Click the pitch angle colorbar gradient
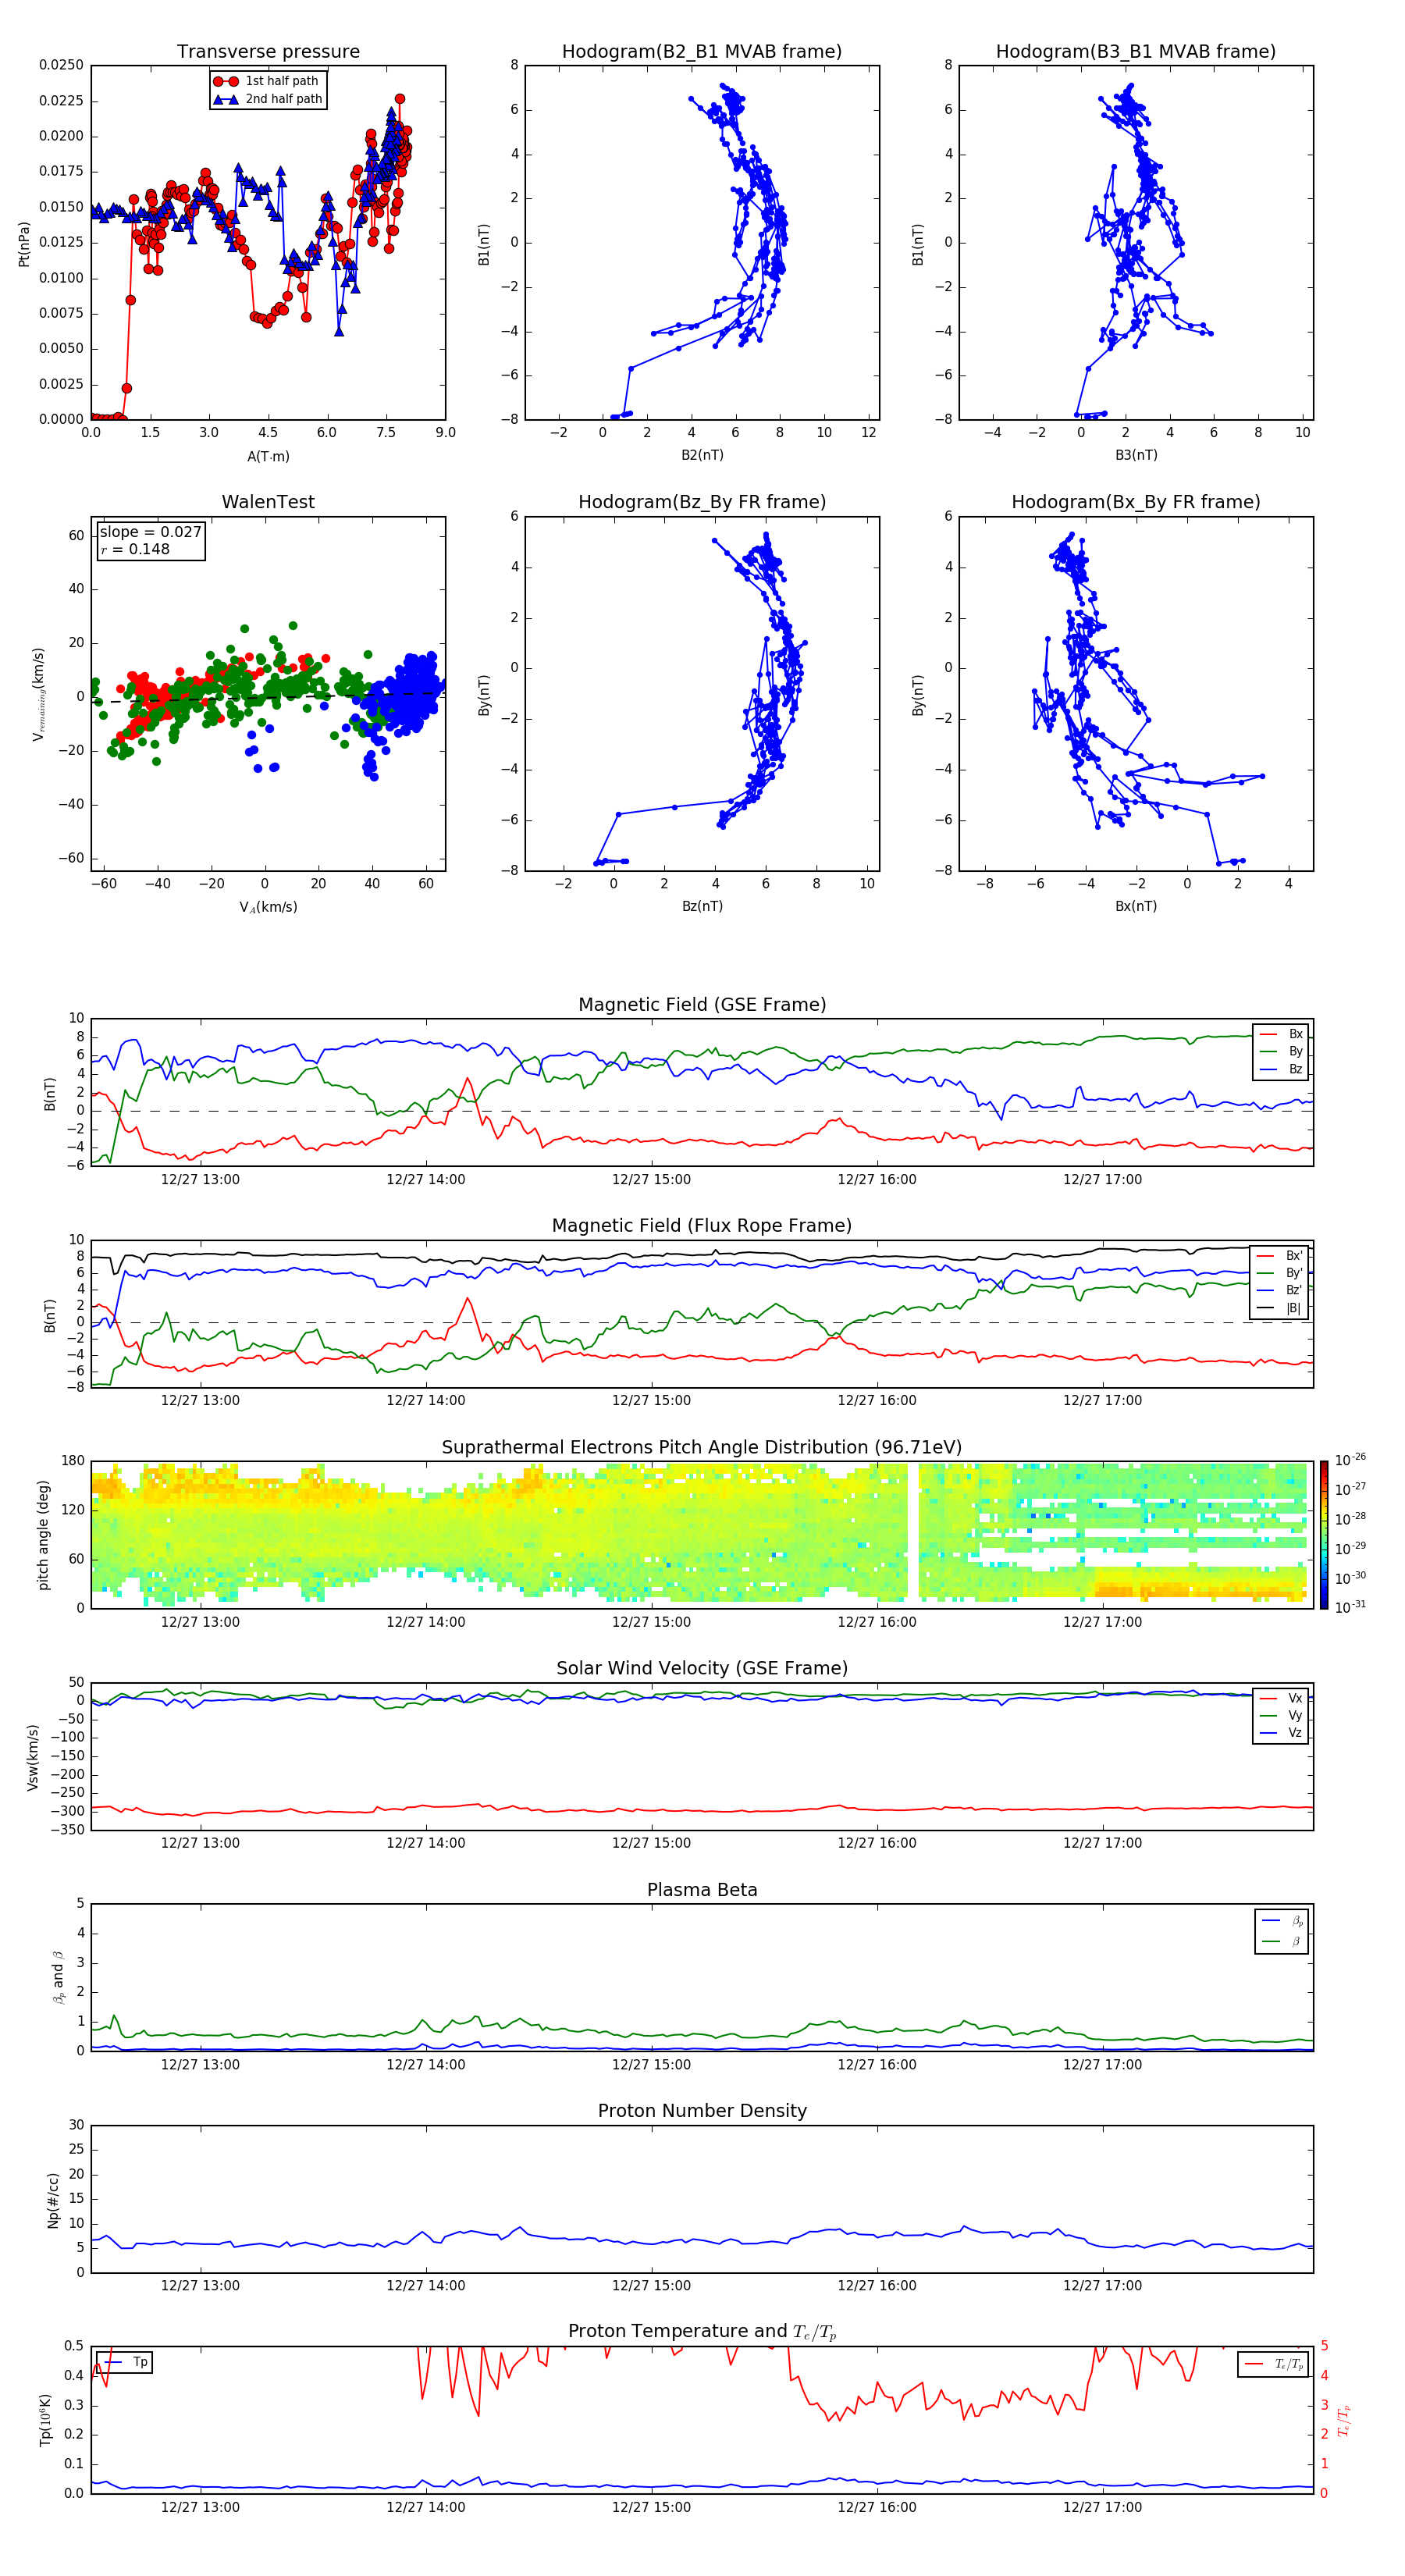 coord(1324,1535)
